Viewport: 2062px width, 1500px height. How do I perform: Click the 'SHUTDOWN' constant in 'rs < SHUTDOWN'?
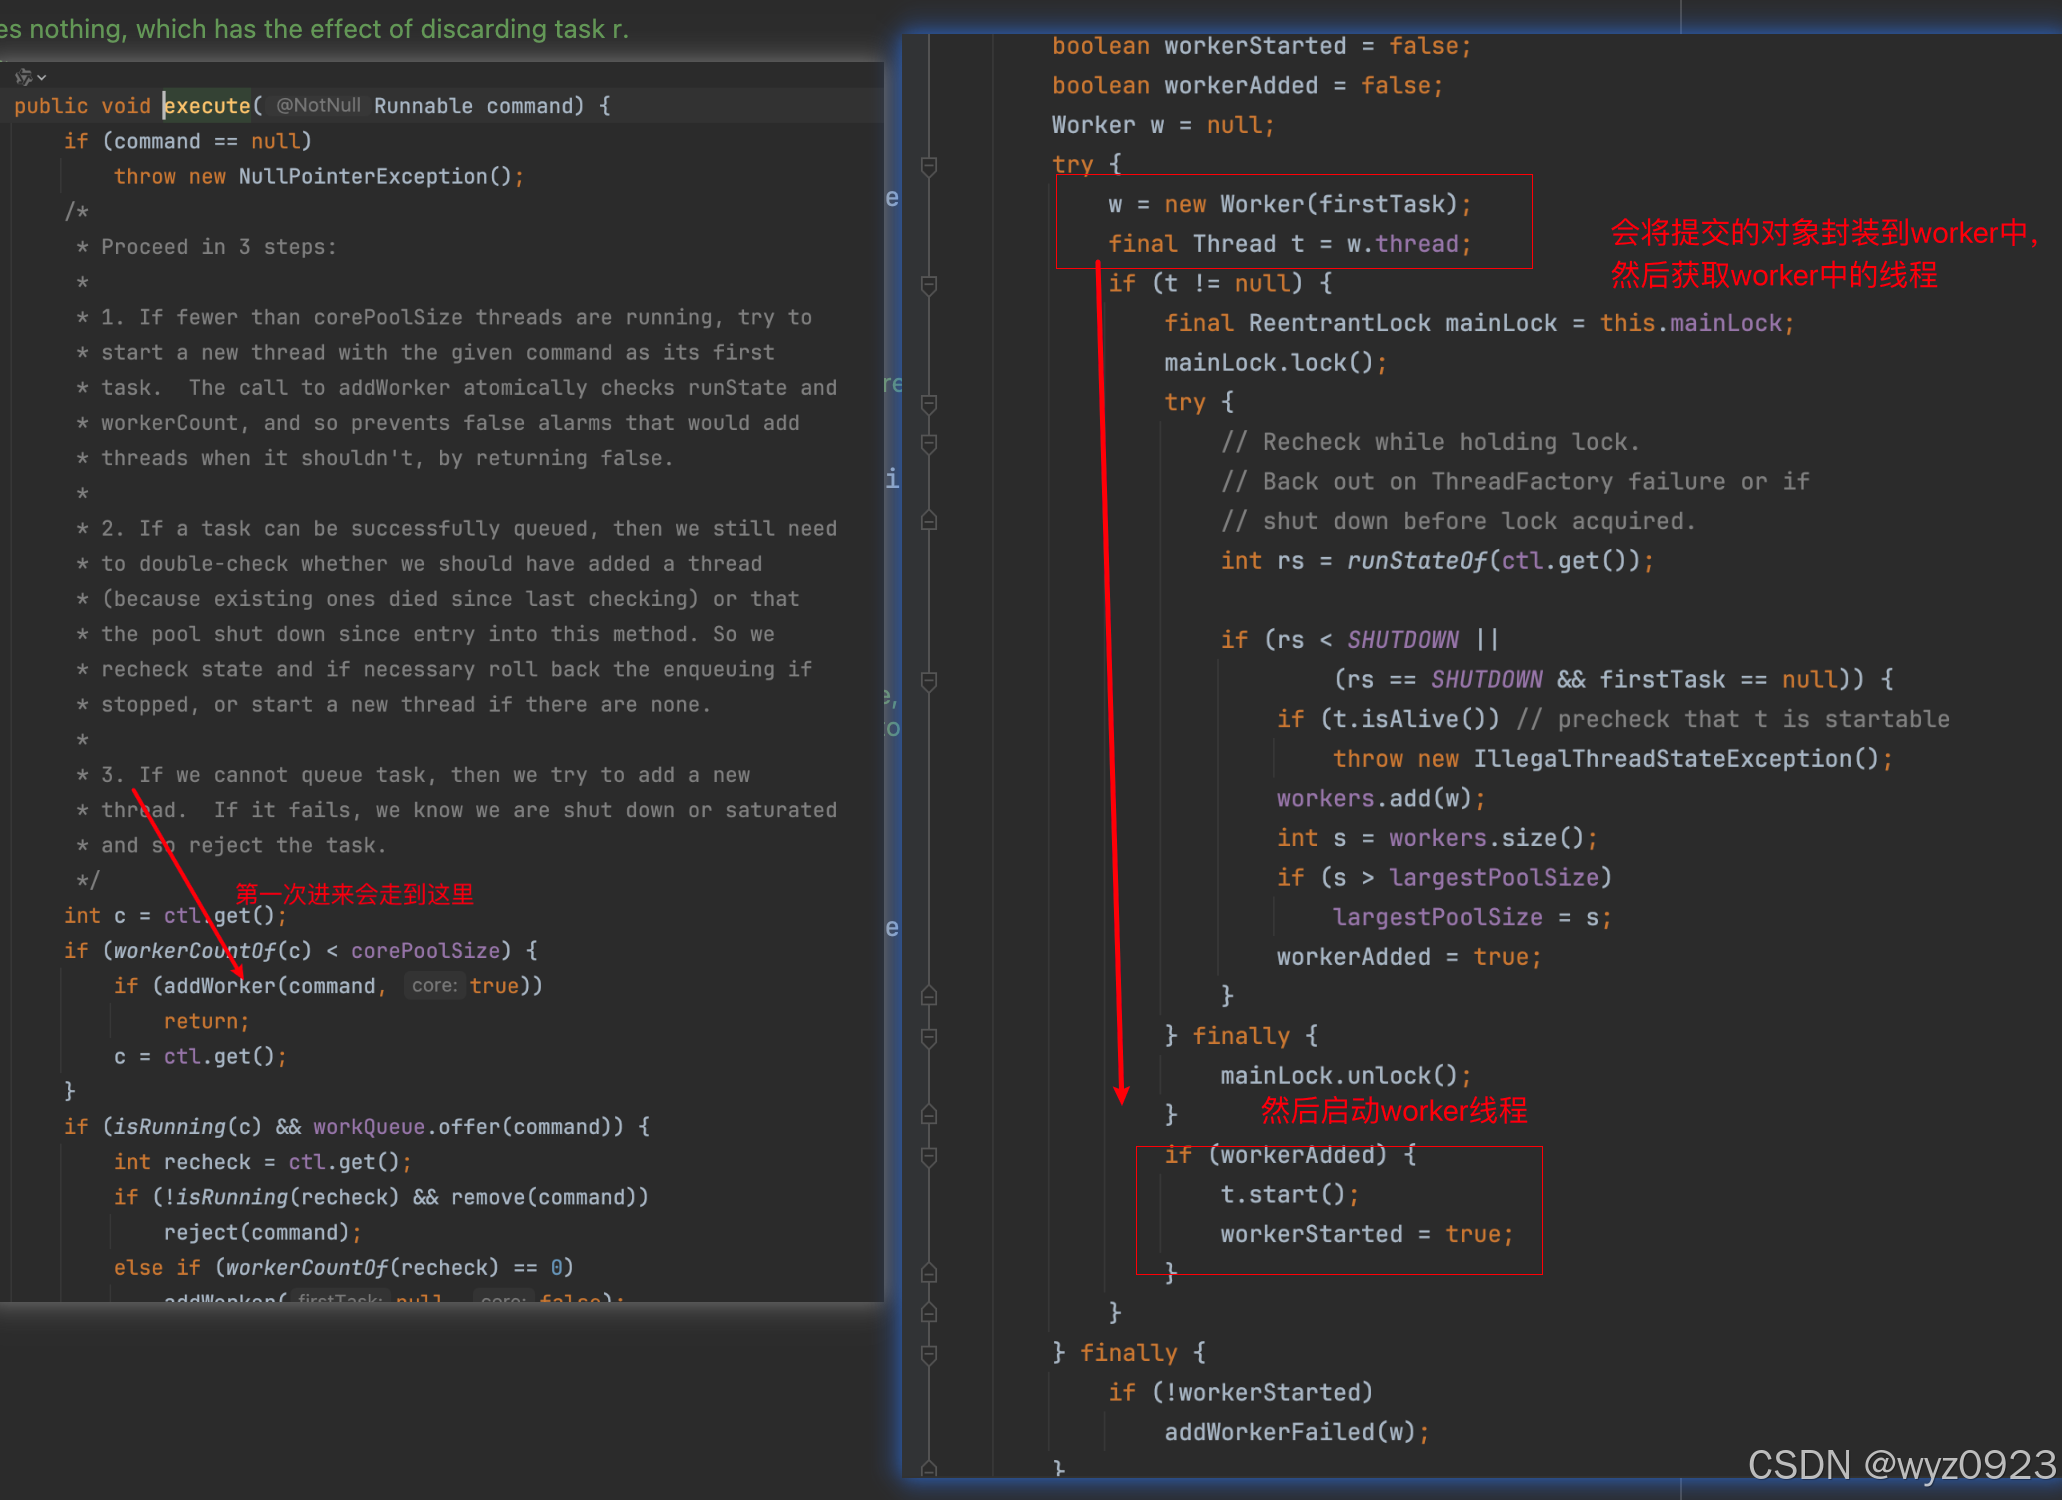point(1402,640)
